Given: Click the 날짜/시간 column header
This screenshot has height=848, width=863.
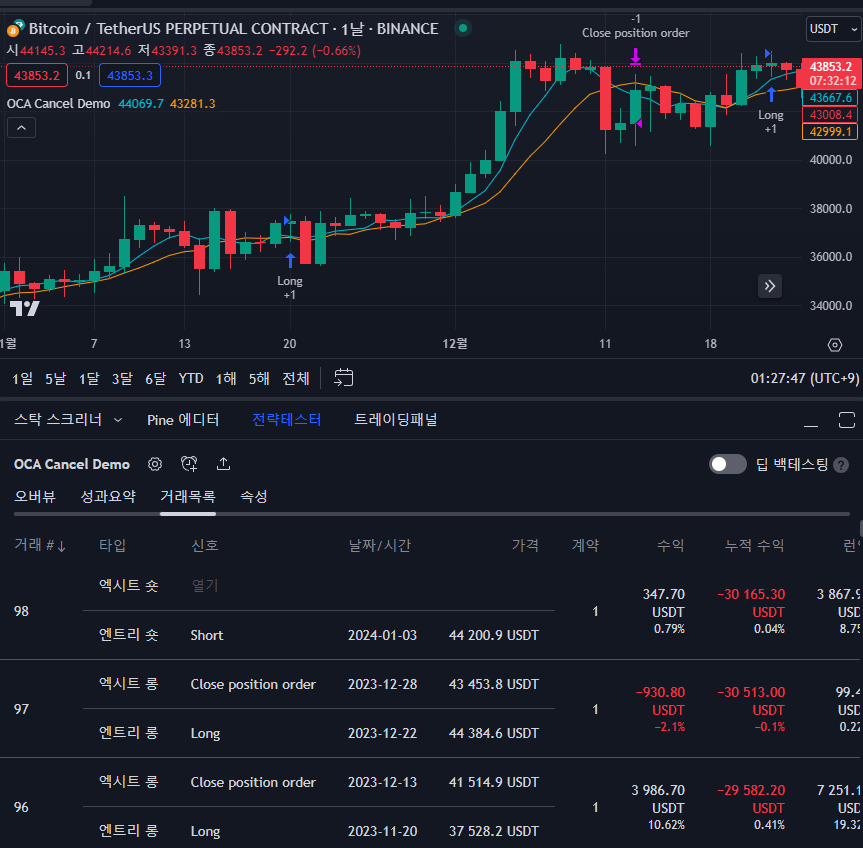Looking at the screenshot, I should tap(380, 545).
